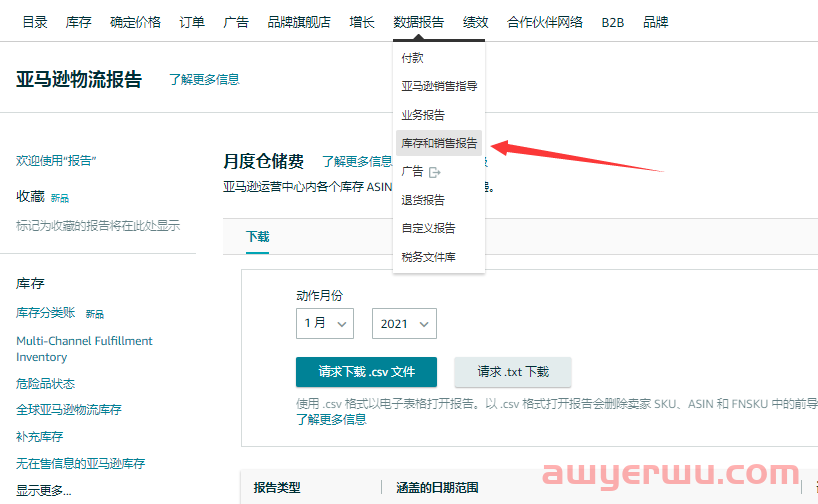
Task: Open the B2B menu
Action: coord(612,22)
